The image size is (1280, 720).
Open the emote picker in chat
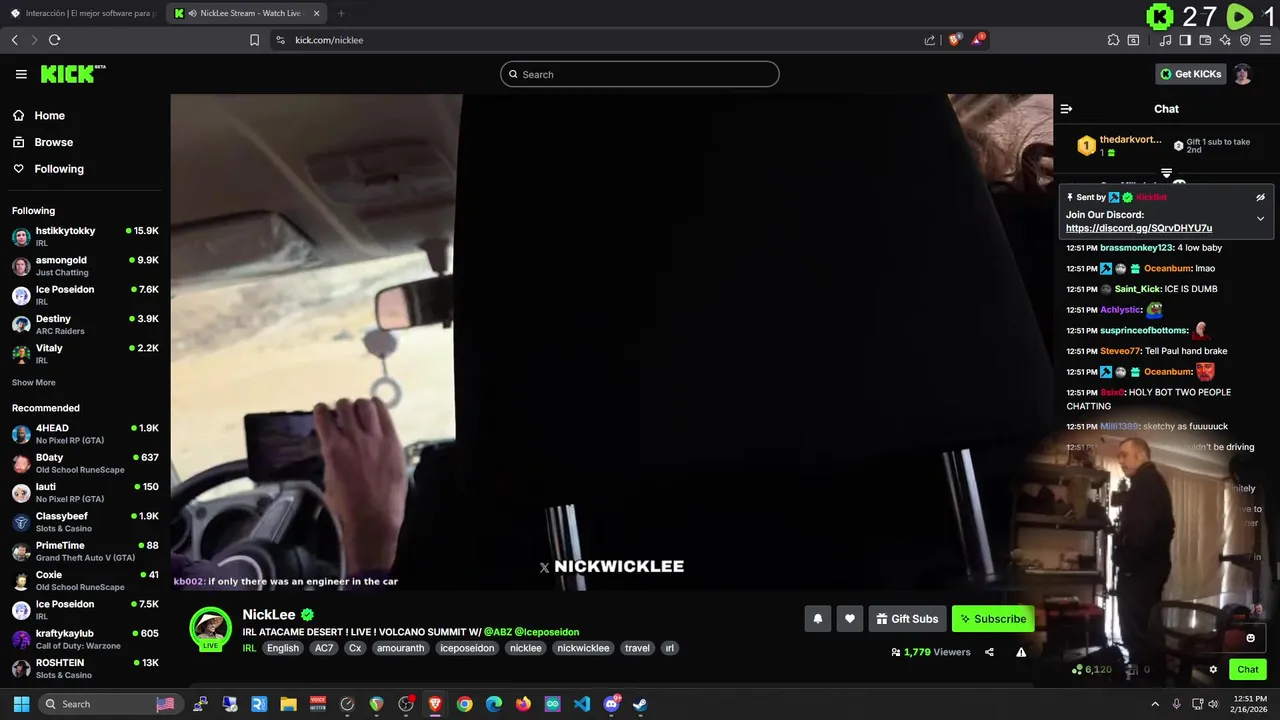pos(1250,638)
